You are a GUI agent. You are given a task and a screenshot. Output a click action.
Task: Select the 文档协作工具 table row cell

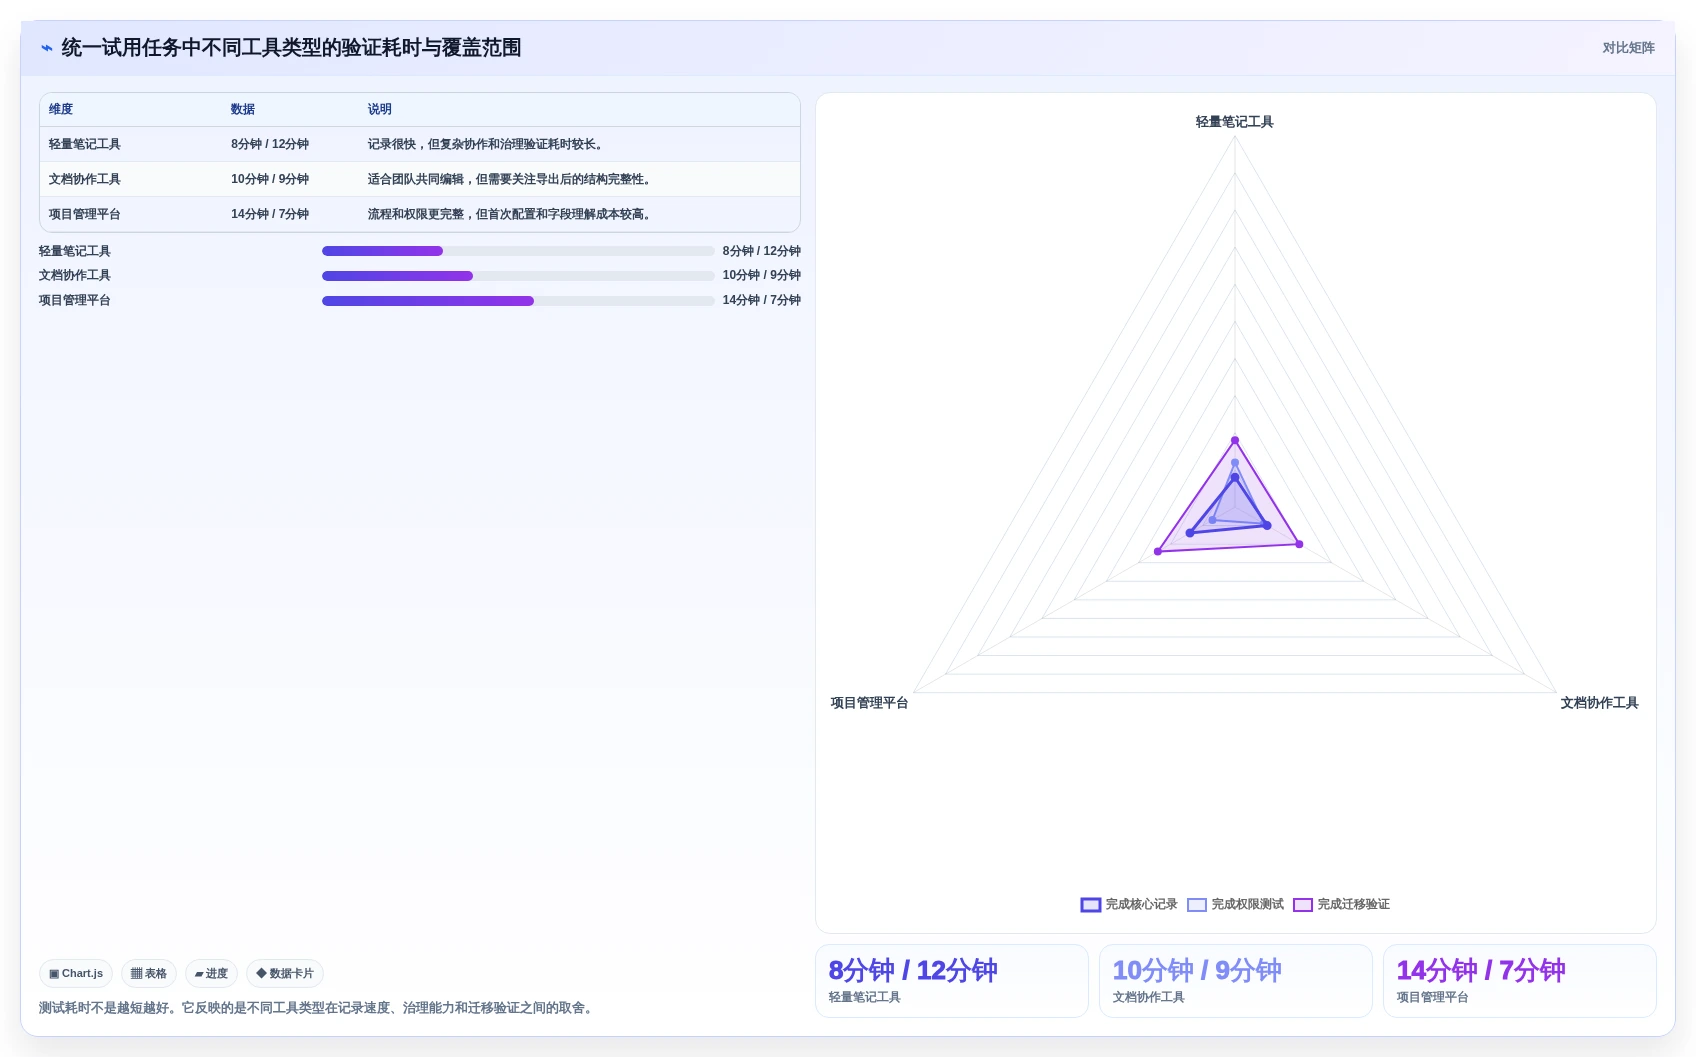(85, 179)
